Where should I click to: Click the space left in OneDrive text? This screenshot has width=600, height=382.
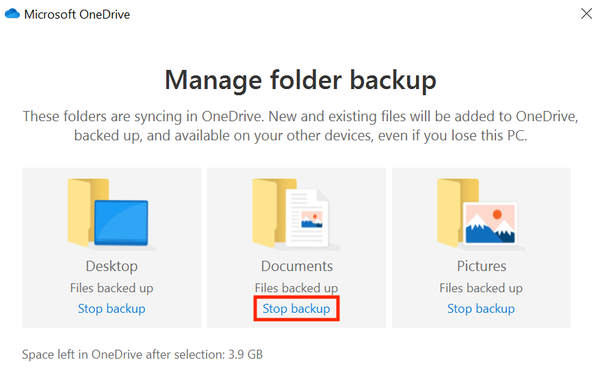point(142,354)
